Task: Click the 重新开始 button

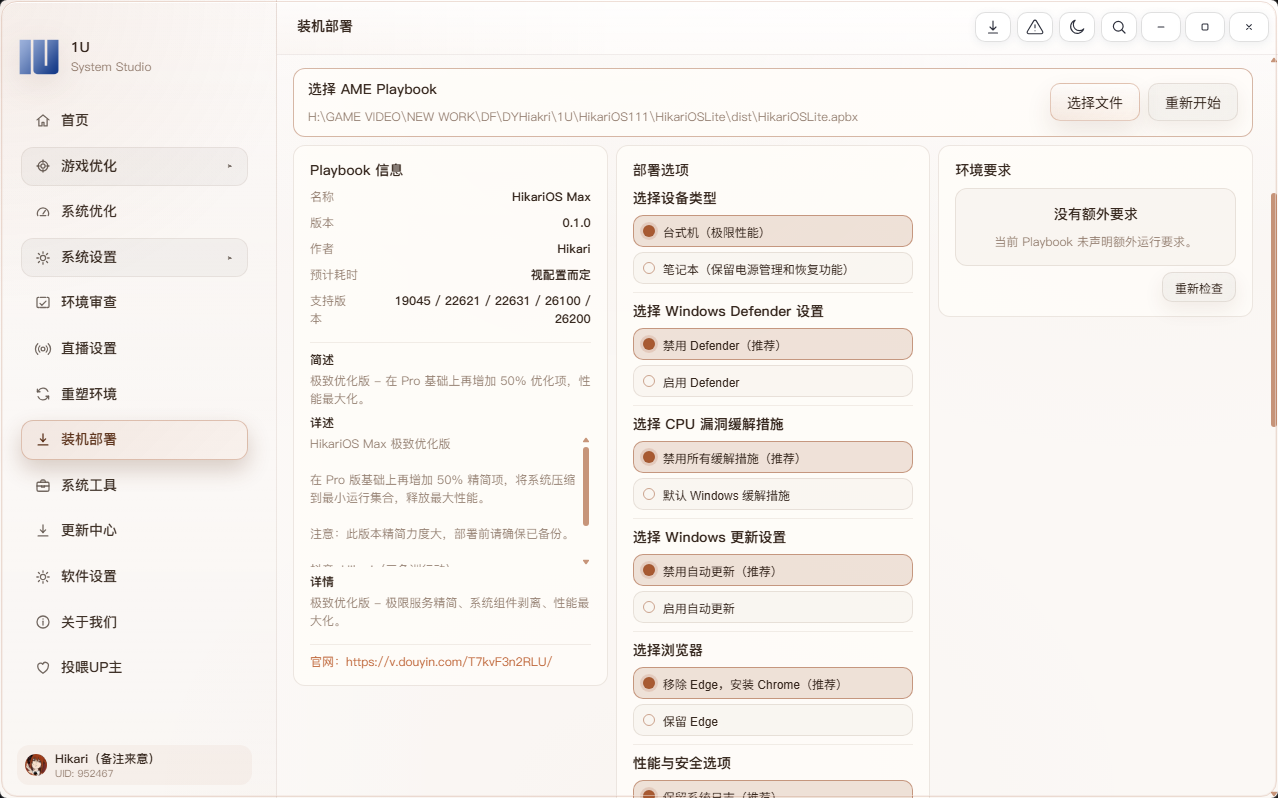Action: click(1193, 102)
